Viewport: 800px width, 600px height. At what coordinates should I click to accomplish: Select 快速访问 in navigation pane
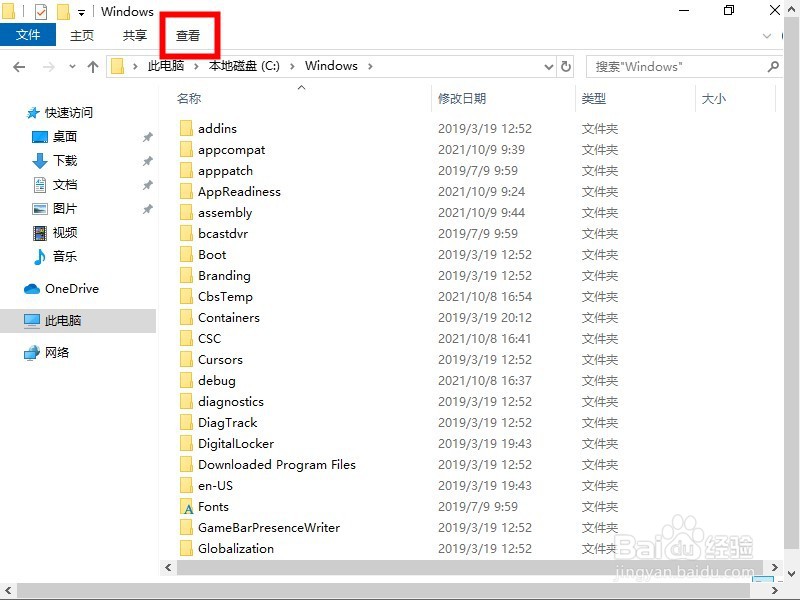69,113
